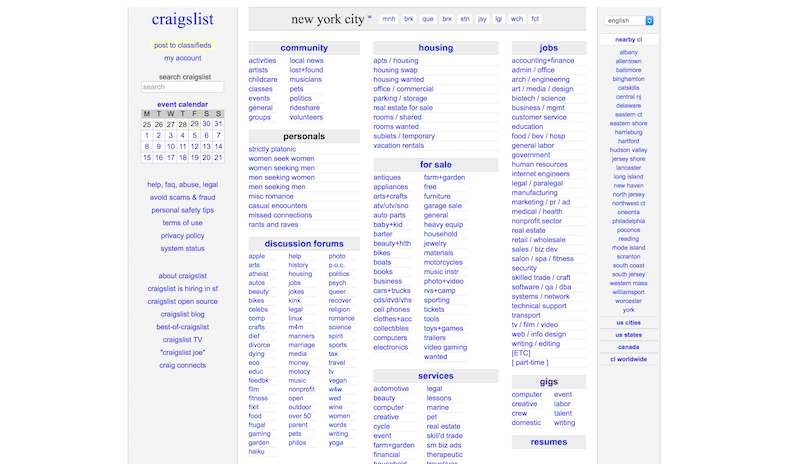Screen dimensions: 800x464
Task: Open the services section header
Action: pyautogui.click(x=436, y=376)
